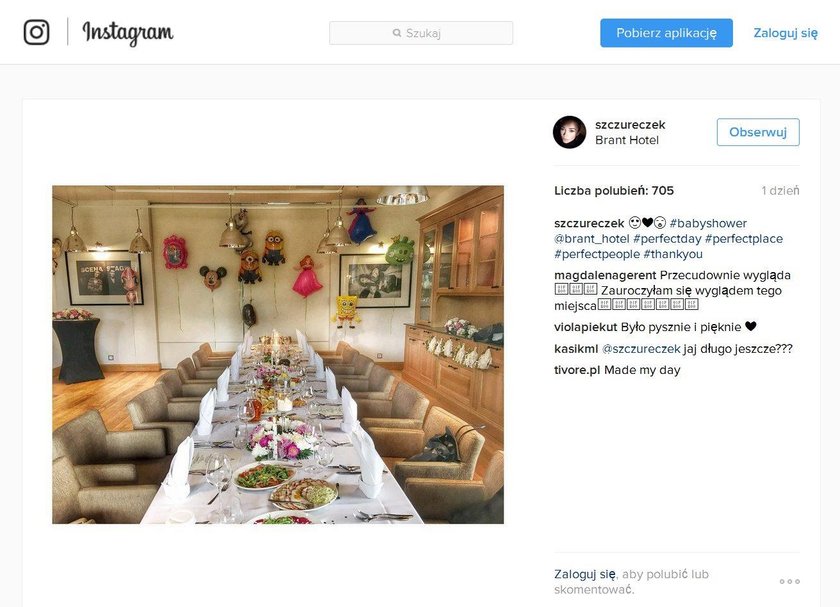Open szczureczek profile avatar picture
This screenshot has height=607, width=840.
pyautogui.click(x=569, y=132)
